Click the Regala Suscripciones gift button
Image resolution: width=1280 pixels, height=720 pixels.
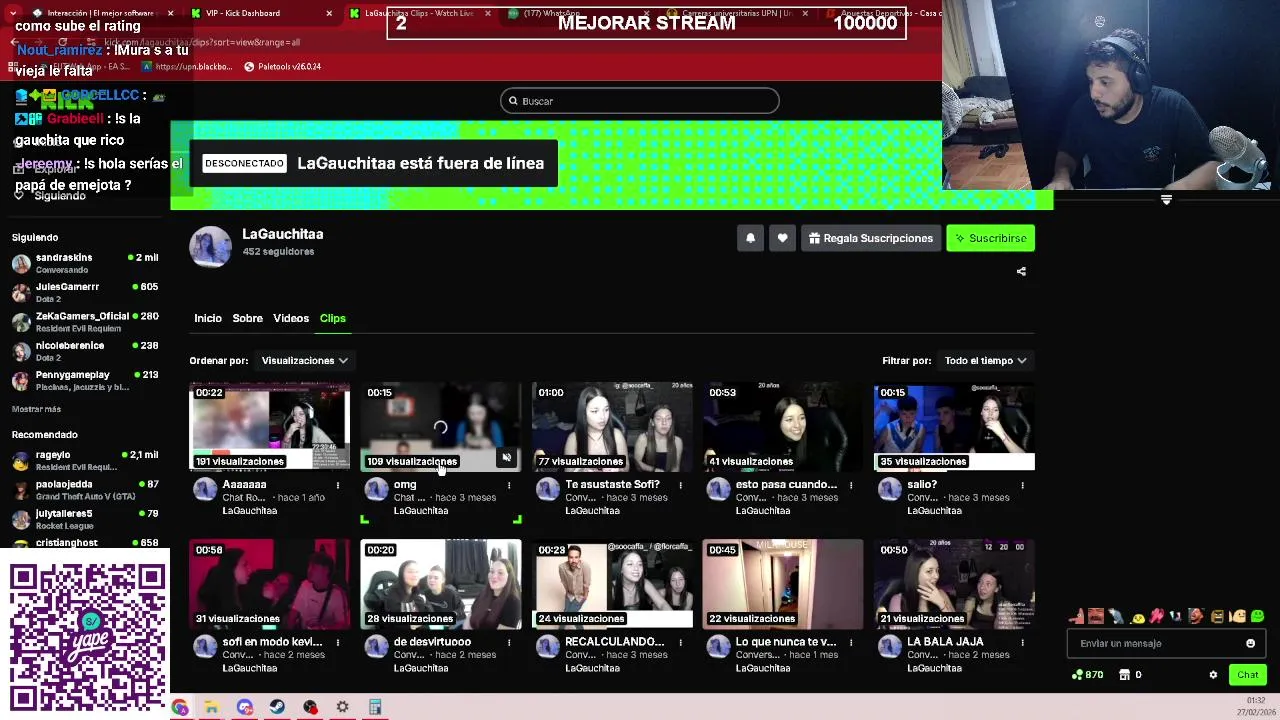pyautogui.click(x=871, y=238)
